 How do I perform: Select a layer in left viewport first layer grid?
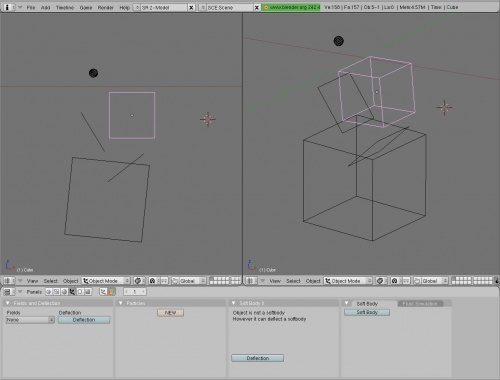(219, 281)
